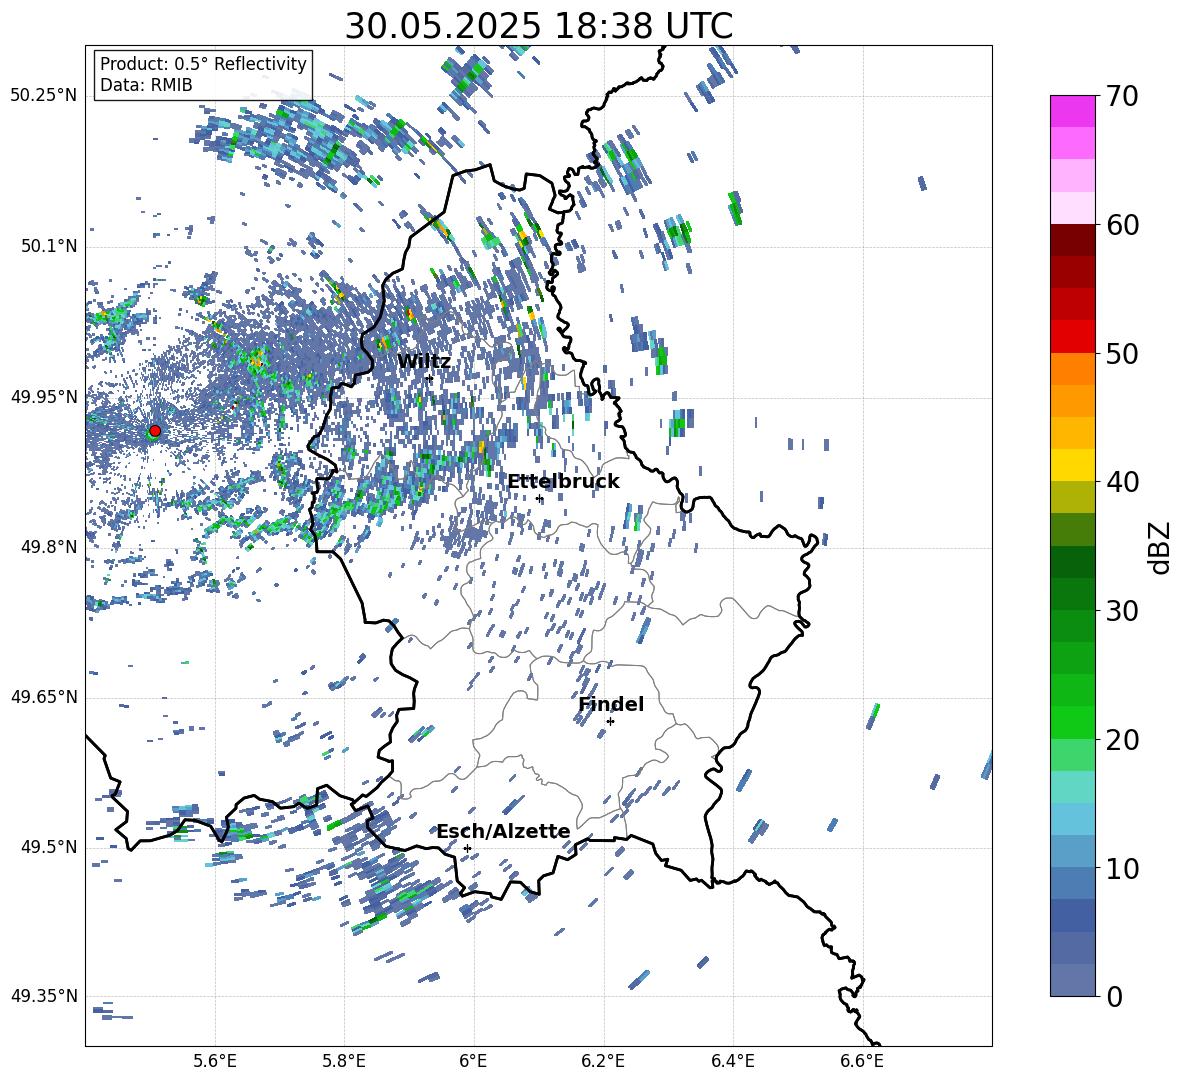
Task: Click the 49.35°N latitude label
Action: (44, 996)
